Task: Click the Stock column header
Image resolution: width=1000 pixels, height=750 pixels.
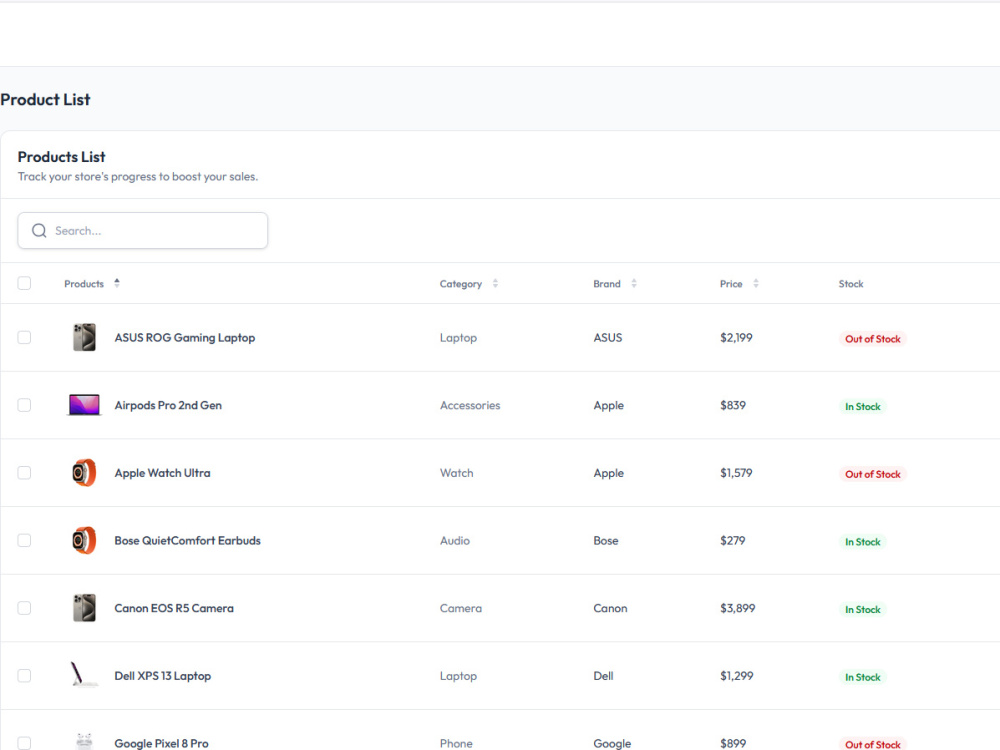Action: (x=851, y=284)
